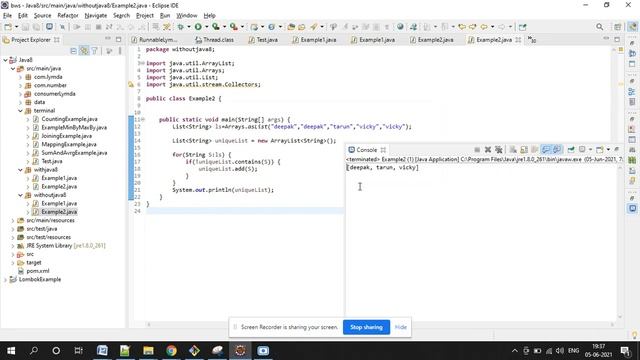Open the Source menu
This screenshot has height=360, width=640.
click(x=42, y=16)
